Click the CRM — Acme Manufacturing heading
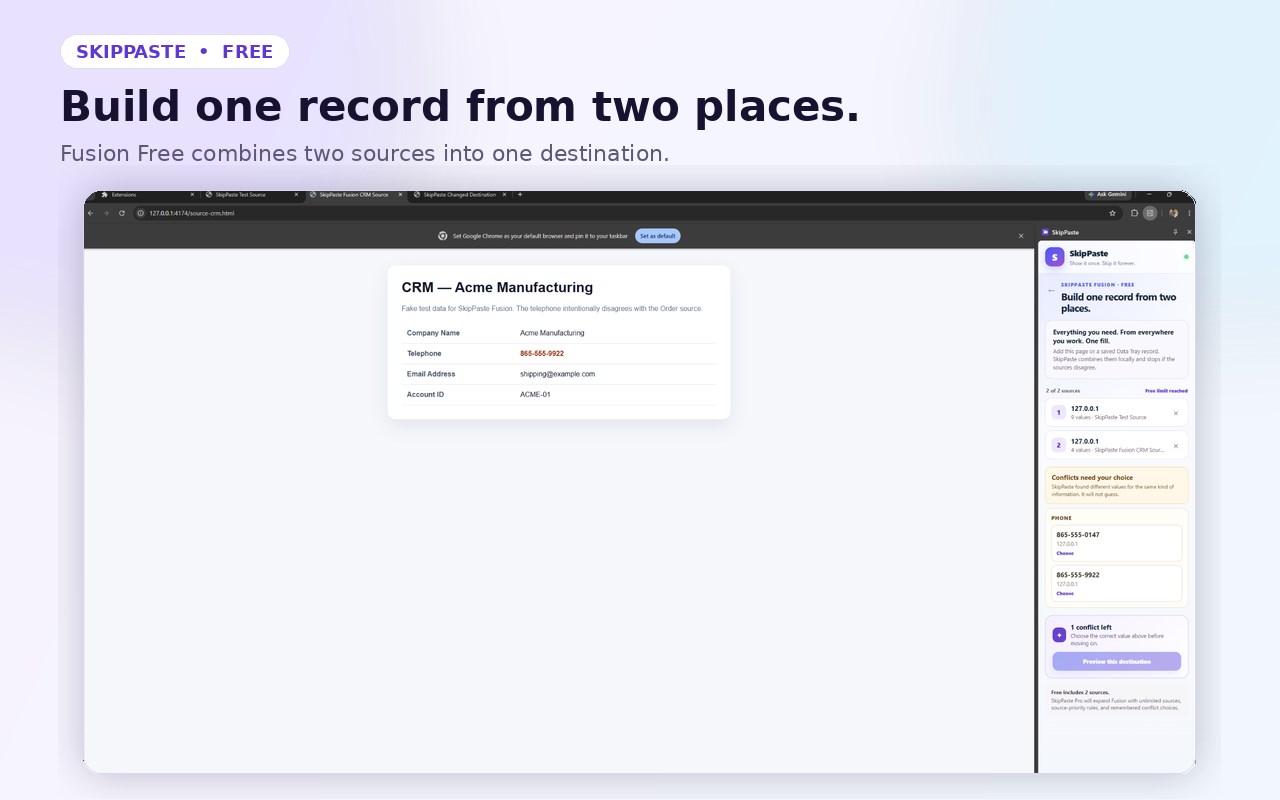 [x=497, y=288]
